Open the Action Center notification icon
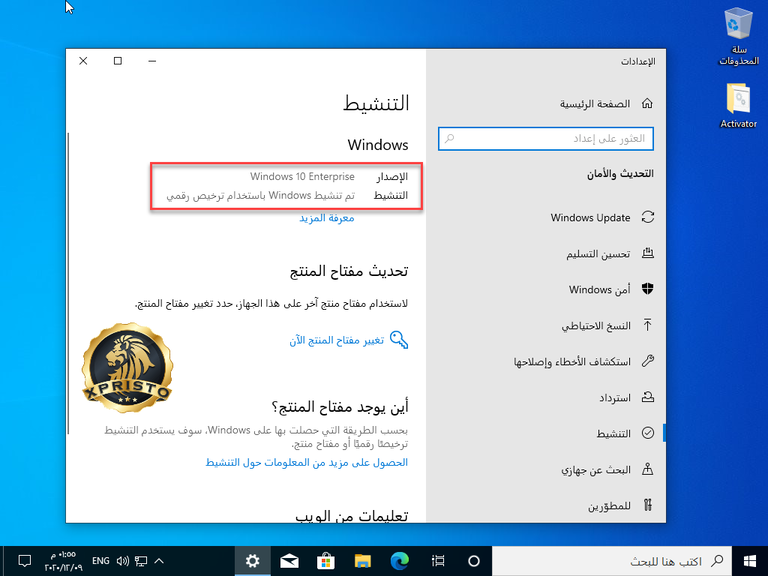The image size is (768, 576). pos(24,561)
